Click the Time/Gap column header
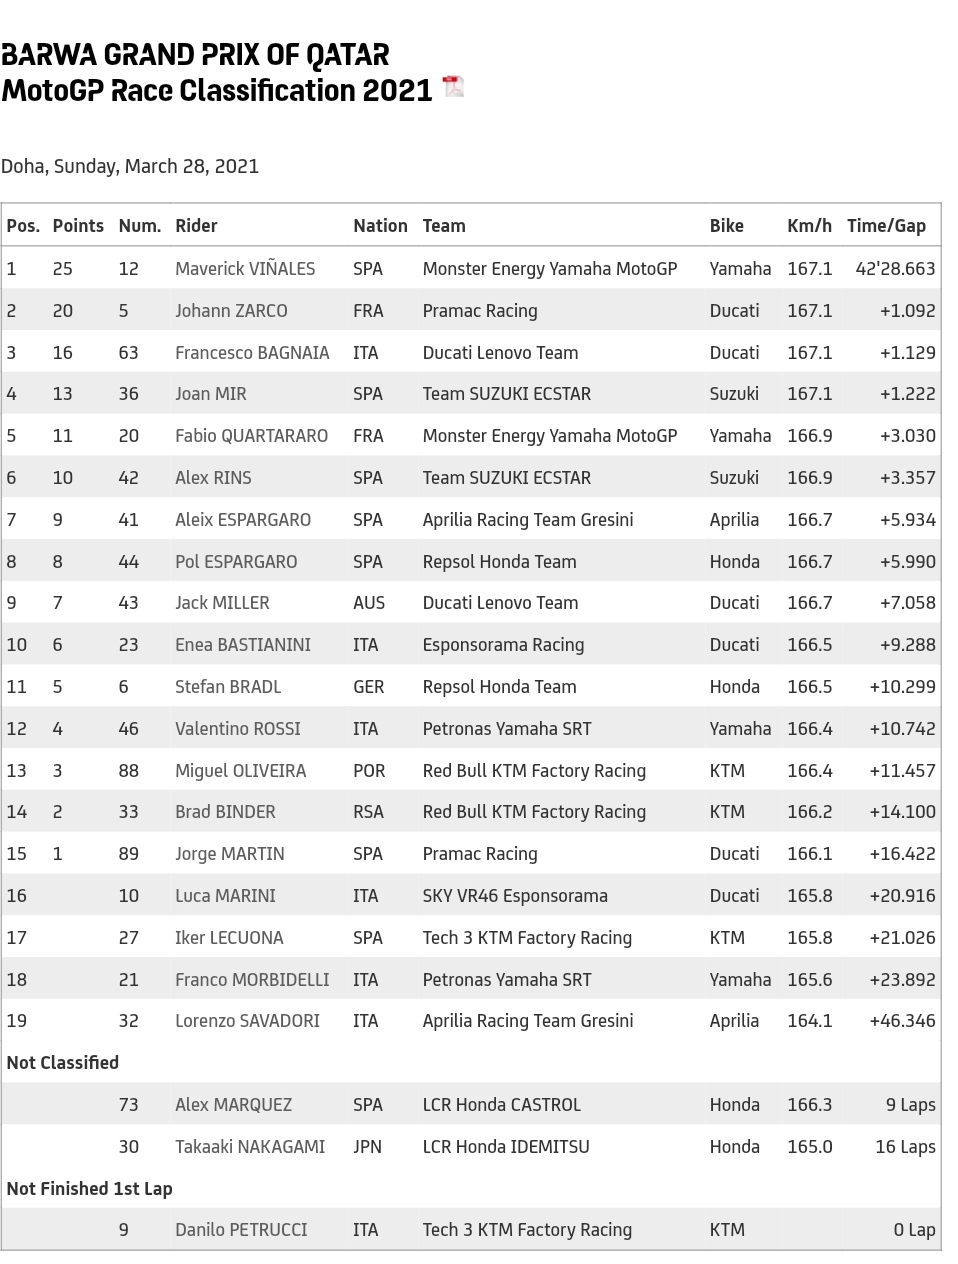This screenshot has height=1264, width=958. coord(886,226)
